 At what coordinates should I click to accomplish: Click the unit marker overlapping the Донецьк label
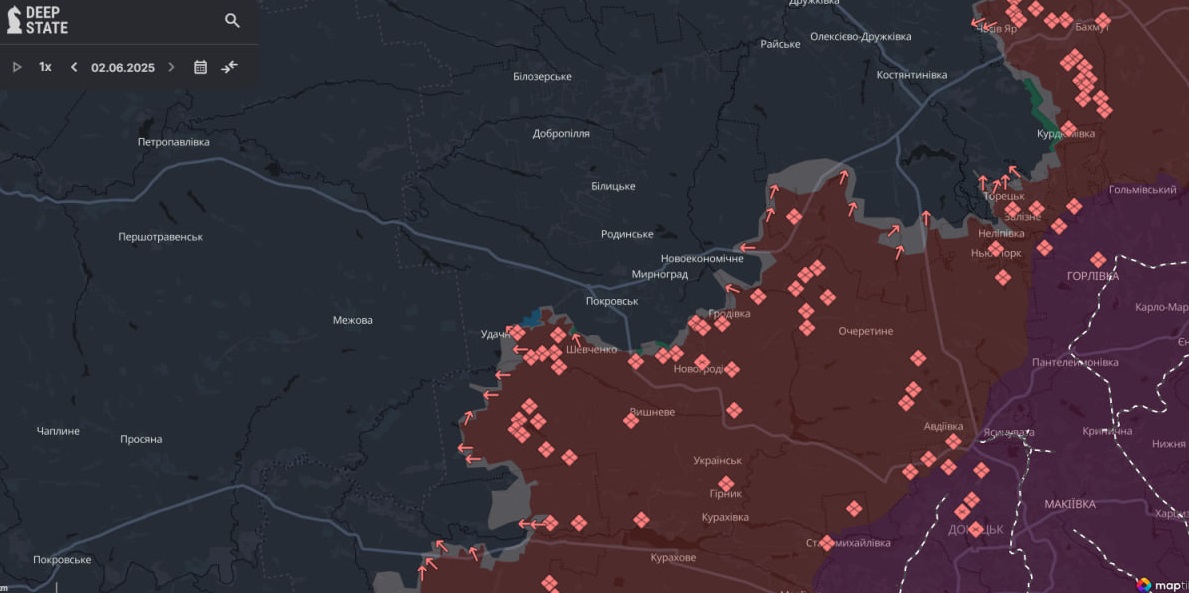coord(975,530)
